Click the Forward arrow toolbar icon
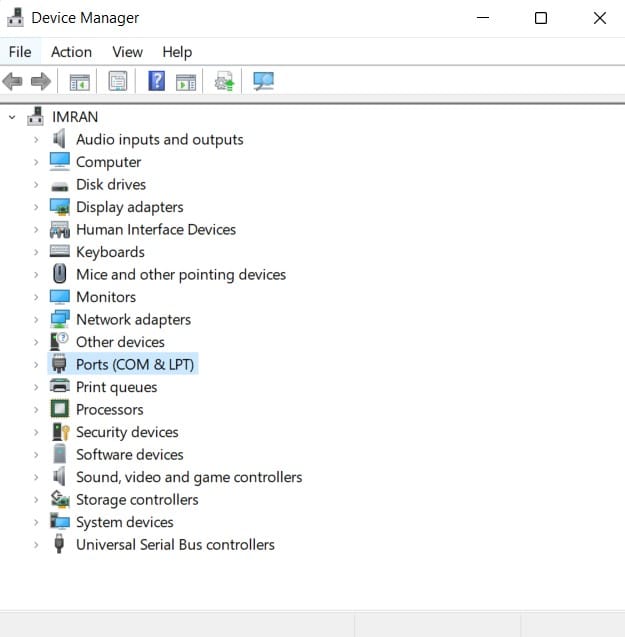Image resolution: width=625 pixels, height=637 pixels. [41, 82]
